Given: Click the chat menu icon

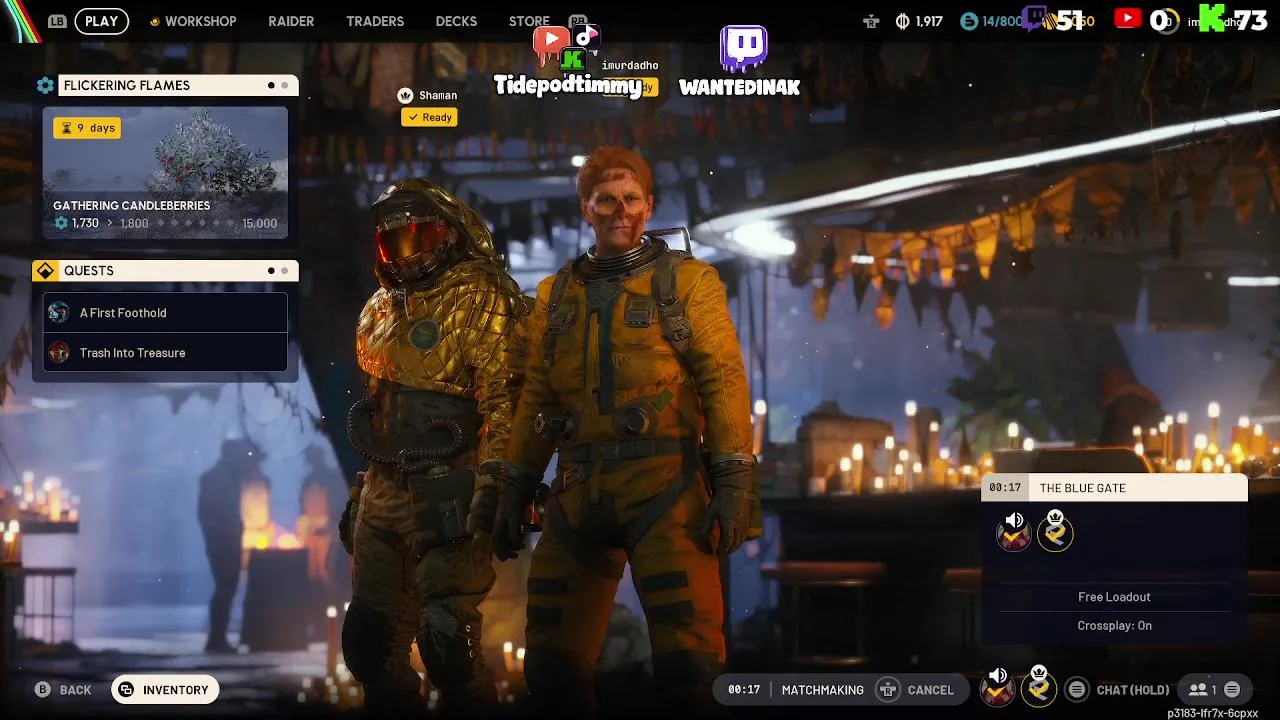Looking at the screenshot, I should point(1076,690).
